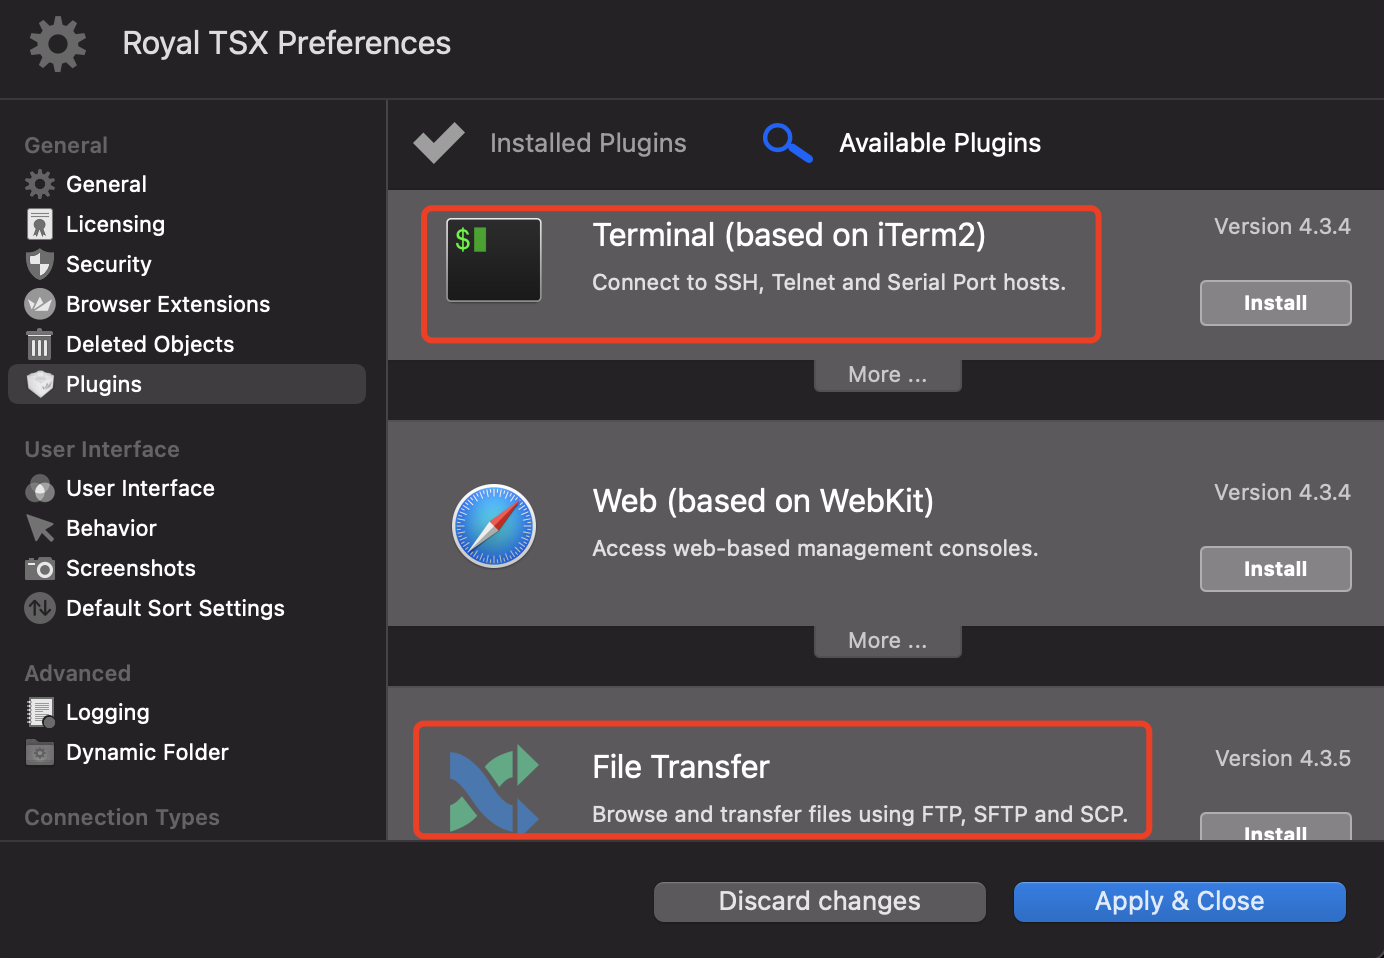Click the Web plugin Safari icon

click(x=493, y=525)
